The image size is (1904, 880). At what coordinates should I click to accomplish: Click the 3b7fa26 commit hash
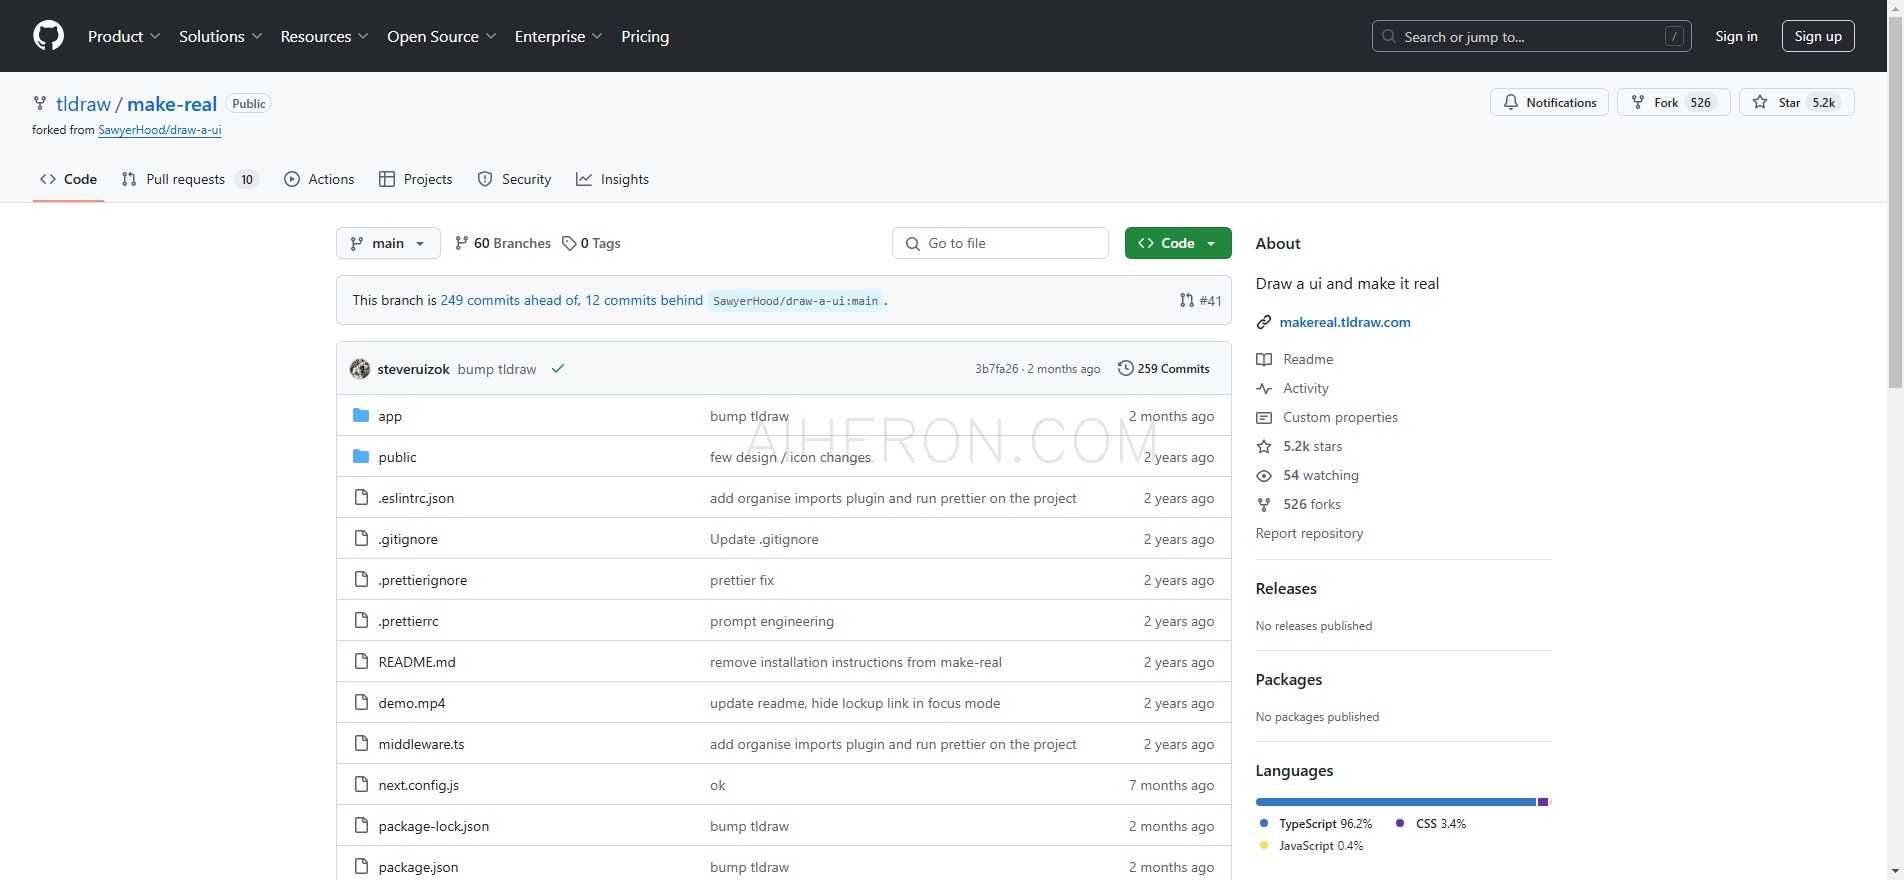pyautogui.click(x=996, y=369)
